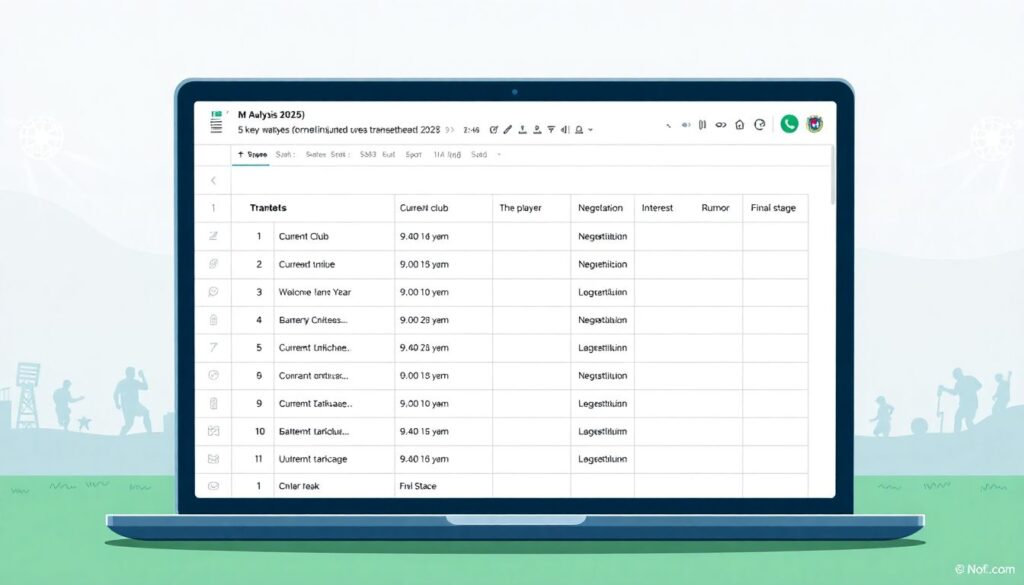Open the user profile avatar

(x=816, y=124)
